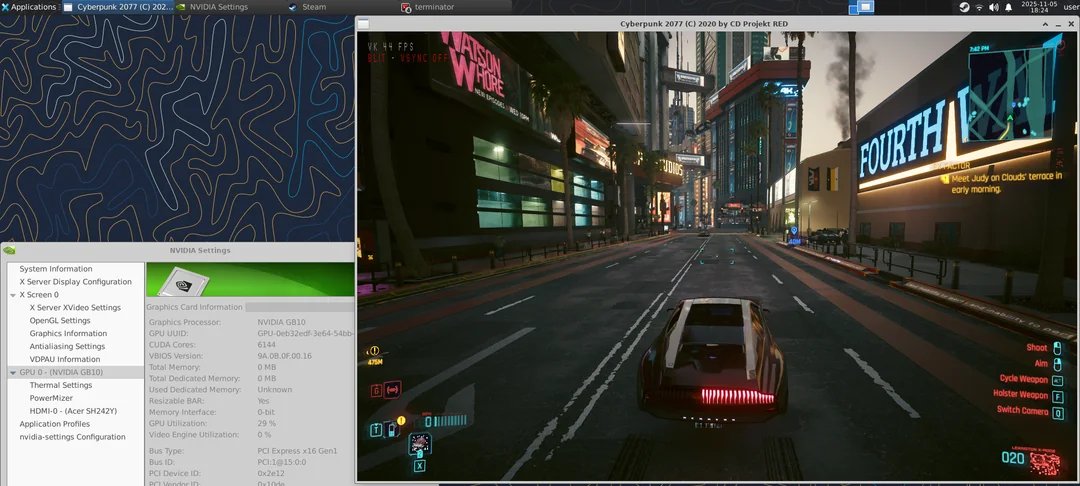Click the workspace switcher icon in top panel
1080x486 pixels.
(861, 7)
